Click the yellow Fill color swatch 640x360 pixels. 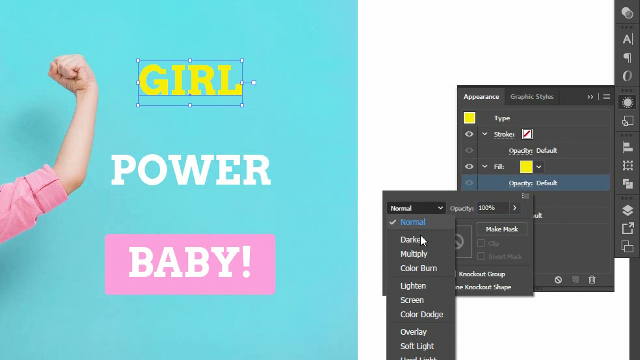(526, 167)
